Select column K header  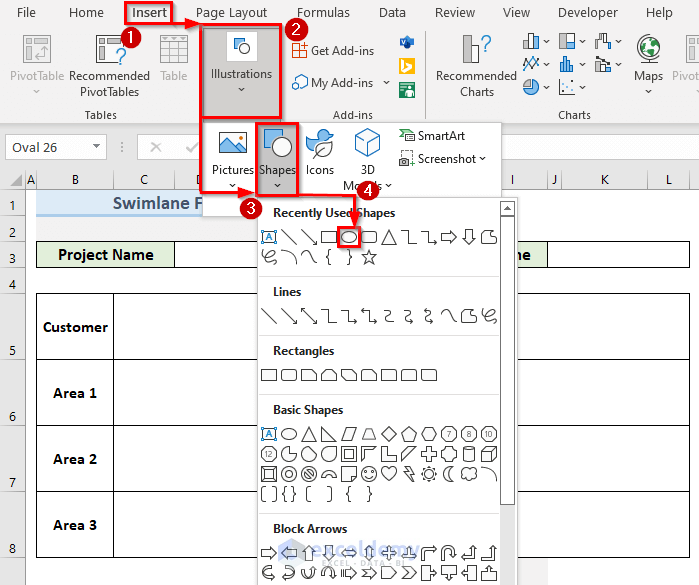click(604, 180)
